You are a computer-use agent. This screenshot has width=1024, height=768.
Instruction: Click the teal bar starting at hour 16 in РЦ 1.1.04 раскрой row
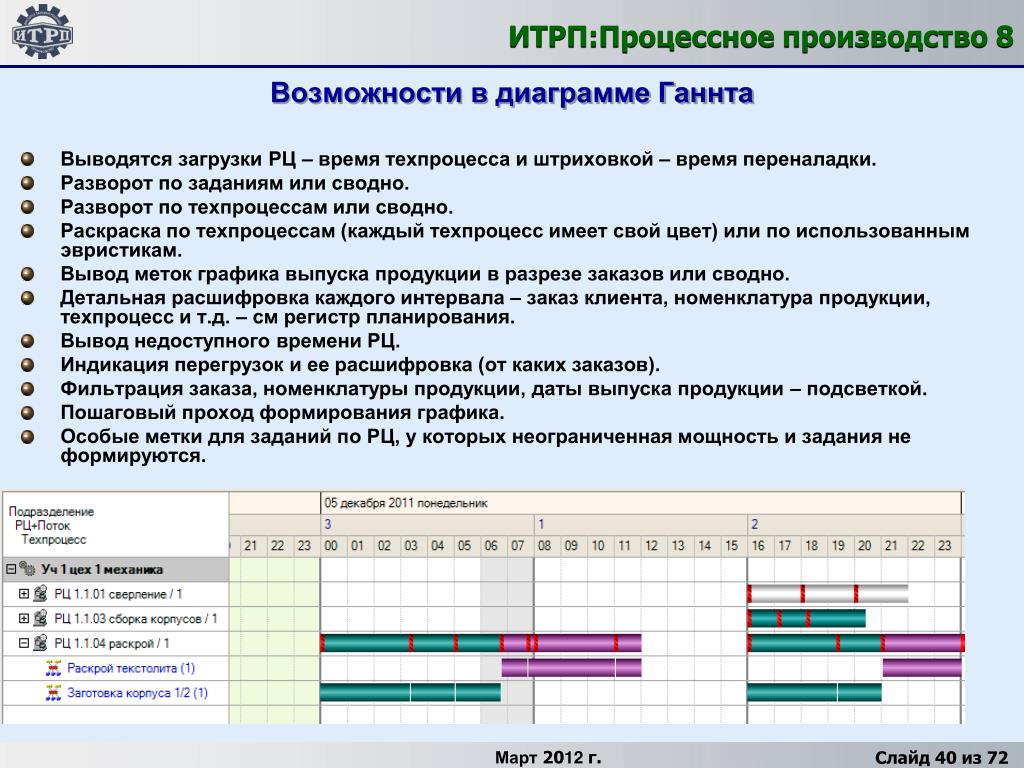tap(815, 643)
